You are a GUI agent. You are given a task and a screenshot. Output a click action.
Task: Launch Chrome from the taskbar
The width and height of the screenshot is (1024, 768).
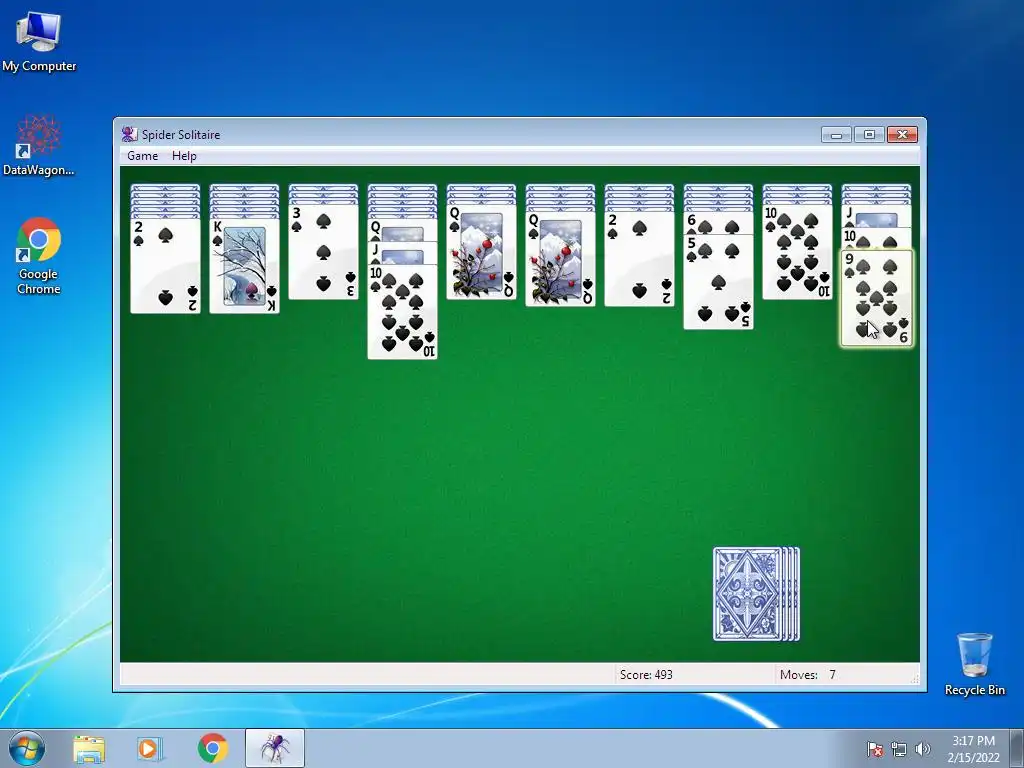pyautogui.click(x=212, y=748)
